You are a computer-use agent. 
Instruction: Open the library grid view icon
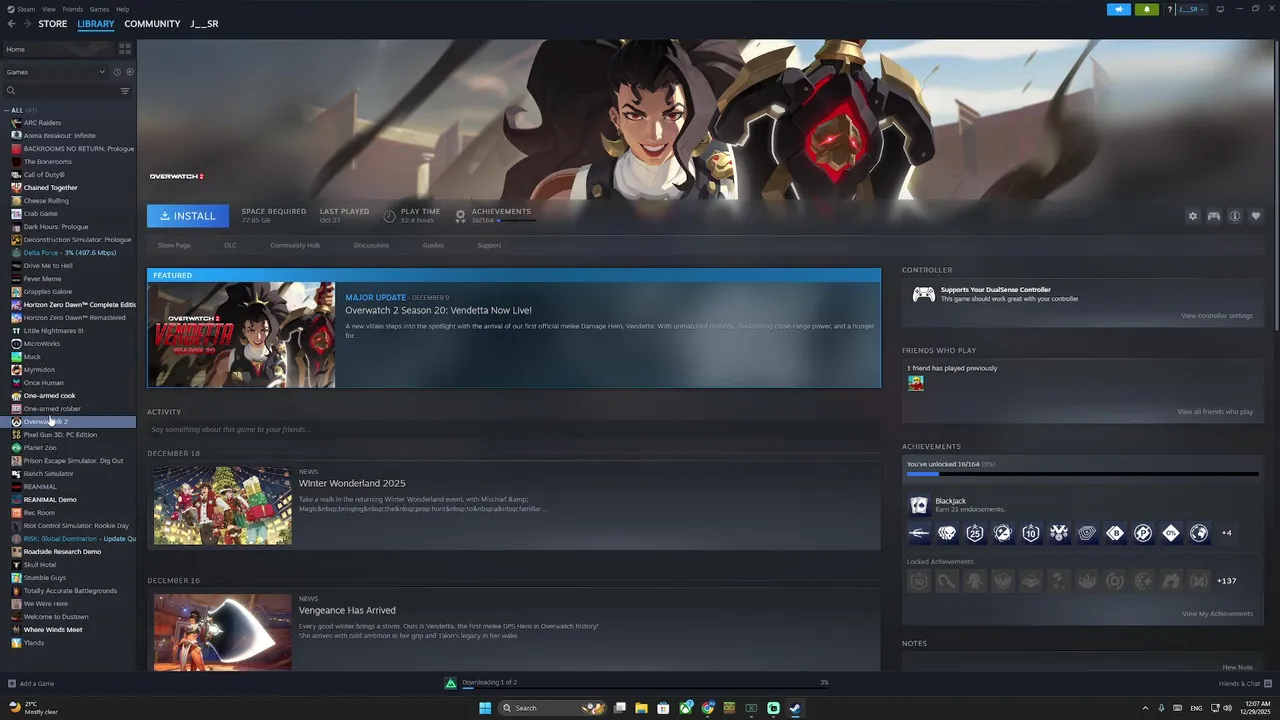click(125, 49)
